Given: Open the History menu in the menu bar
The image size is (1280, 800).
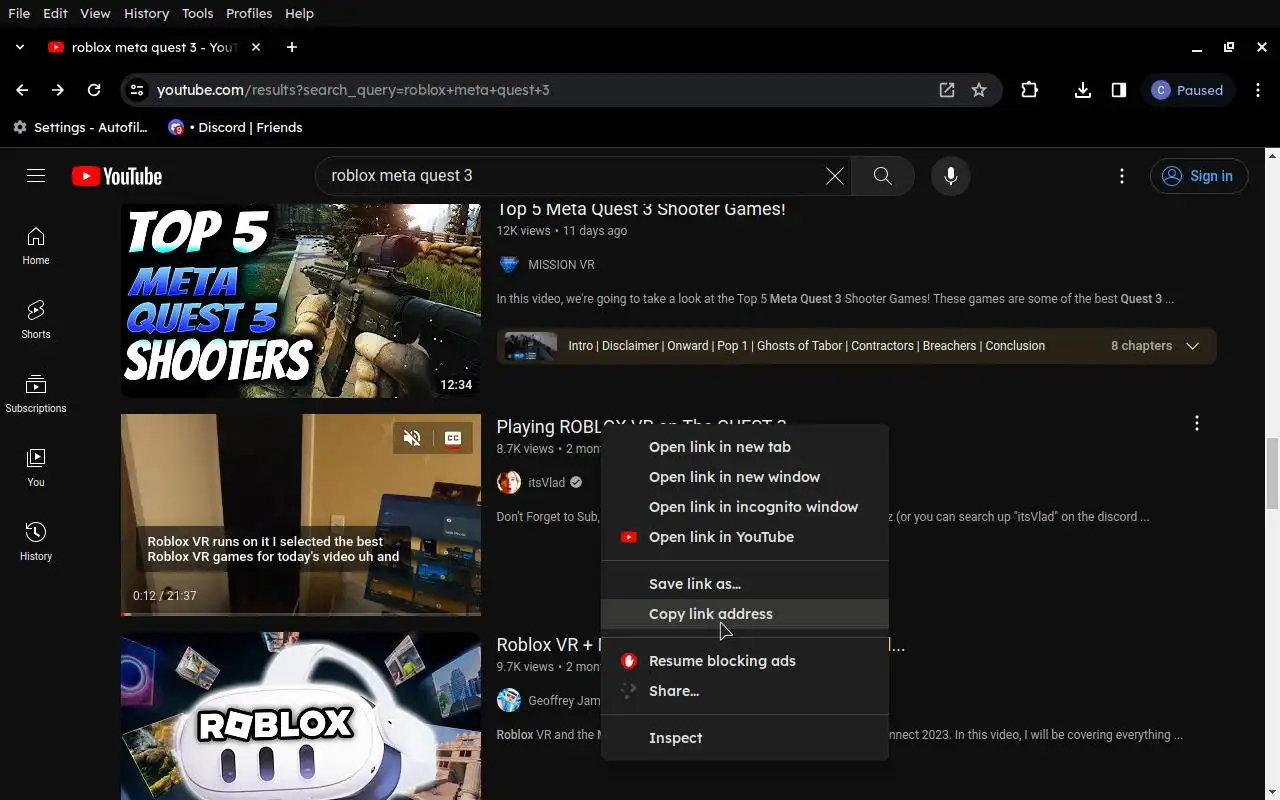Looking at the screenshot, I should (146, 13).
